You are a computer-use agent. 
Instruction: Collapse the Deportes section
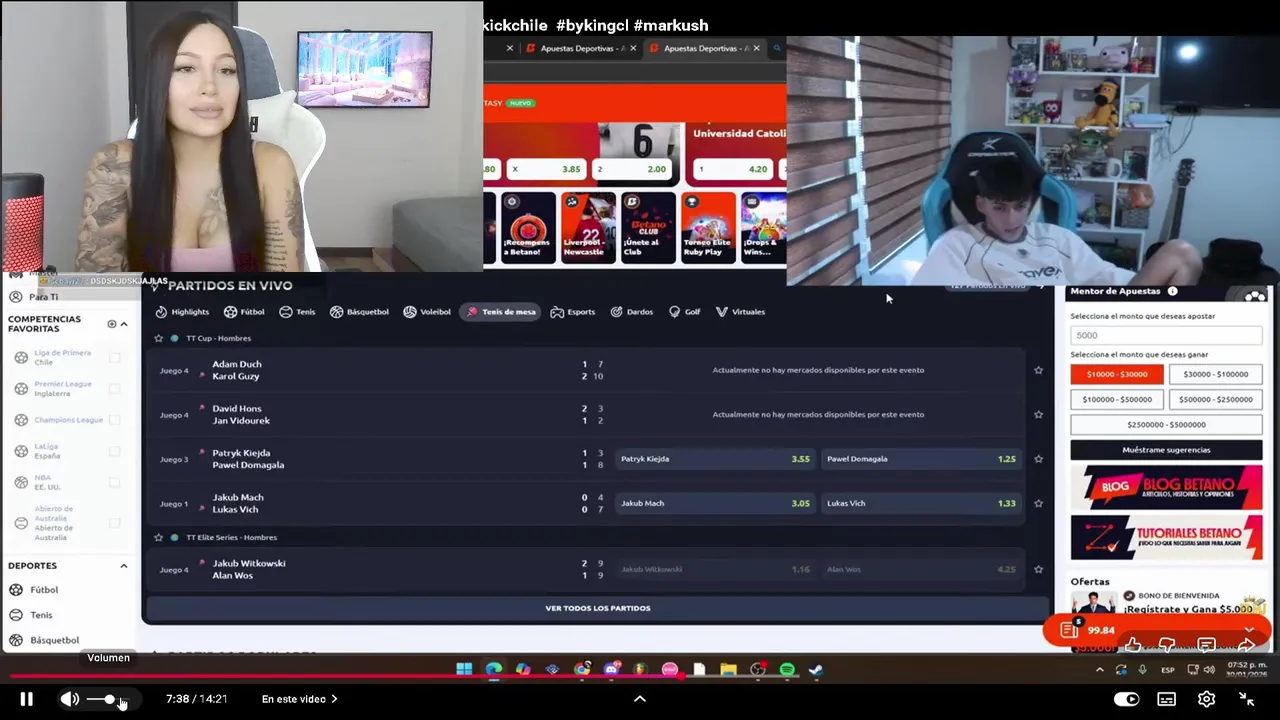point(124,566)
